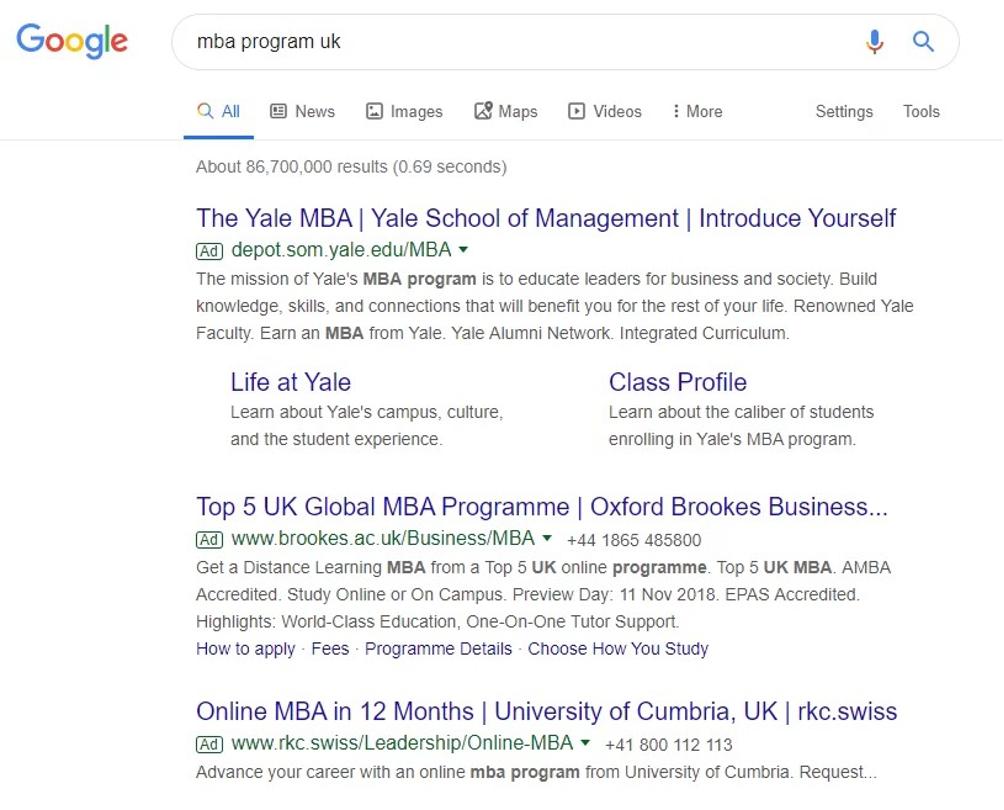Switch to the Videos tab
Image resolution: width=1004 pixels, height=810 pixels.
coord(605,112)
